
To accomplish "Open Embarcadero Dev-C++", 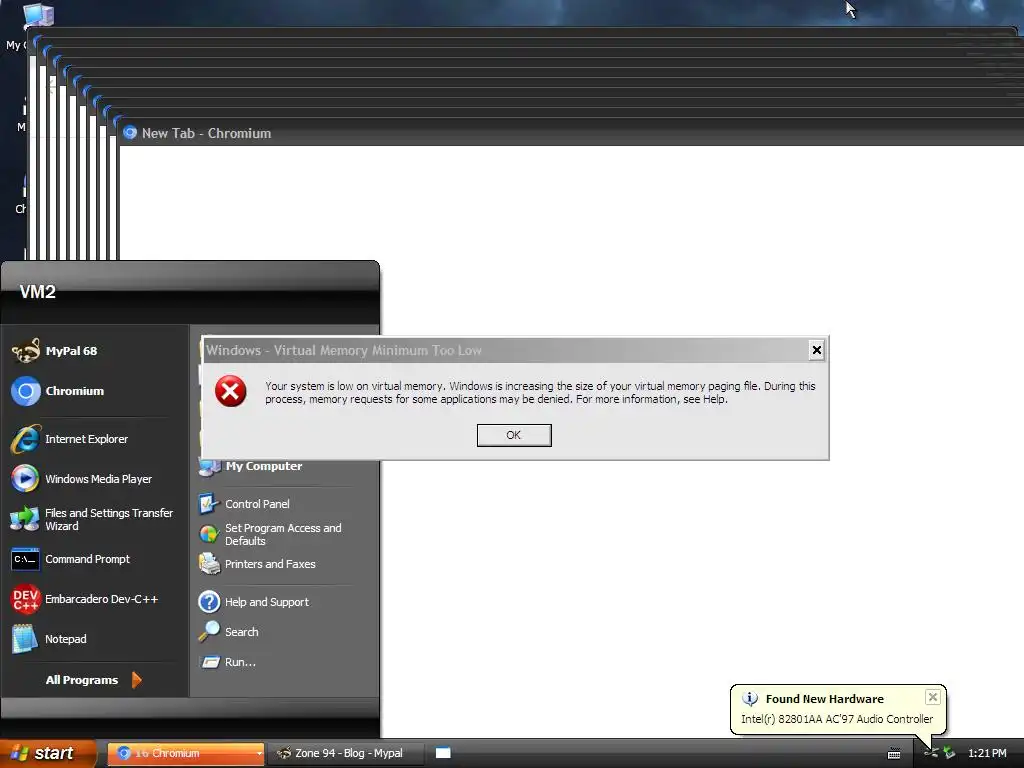I will pos(85,599).
